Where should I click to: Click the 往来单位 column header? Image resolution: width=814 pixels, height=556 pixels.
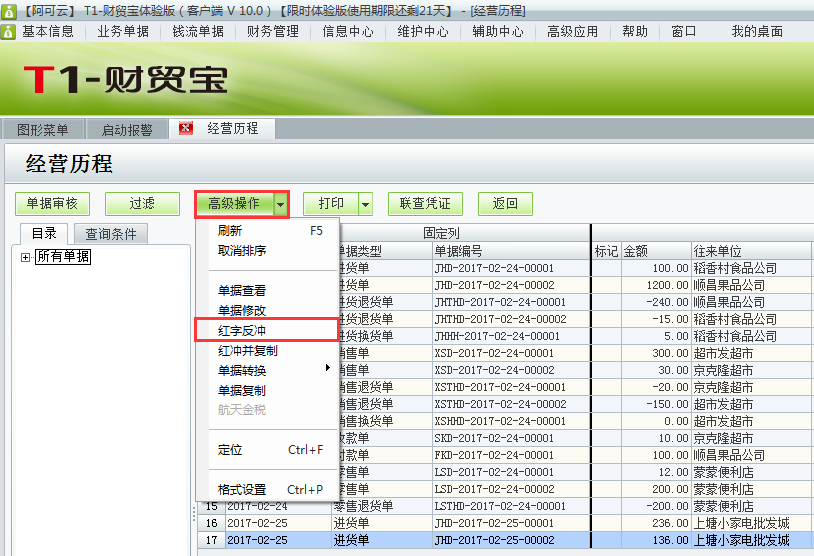[x=753, y=251]
